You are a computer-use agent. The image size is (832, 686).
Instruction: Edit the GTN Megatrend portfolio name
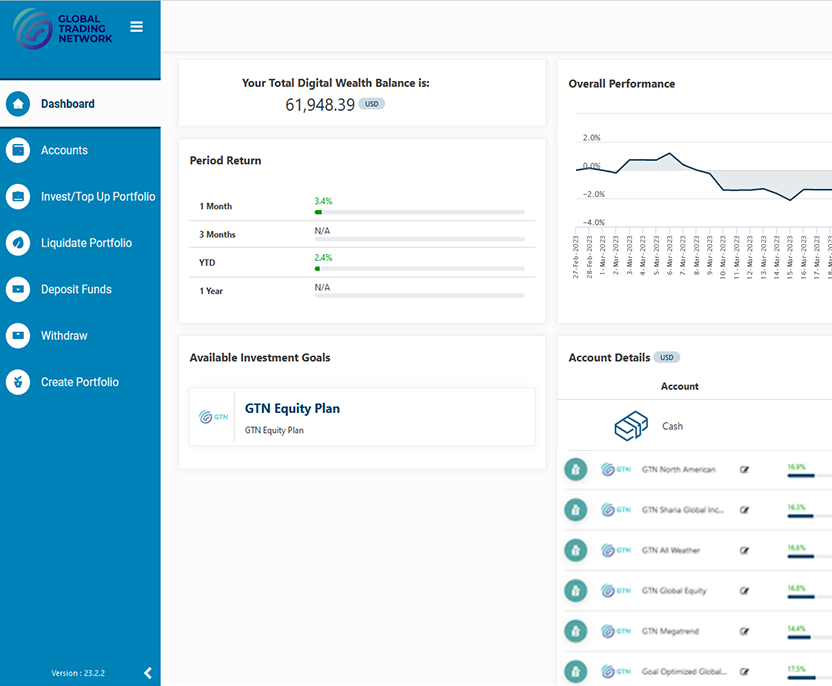coord(744,631)
